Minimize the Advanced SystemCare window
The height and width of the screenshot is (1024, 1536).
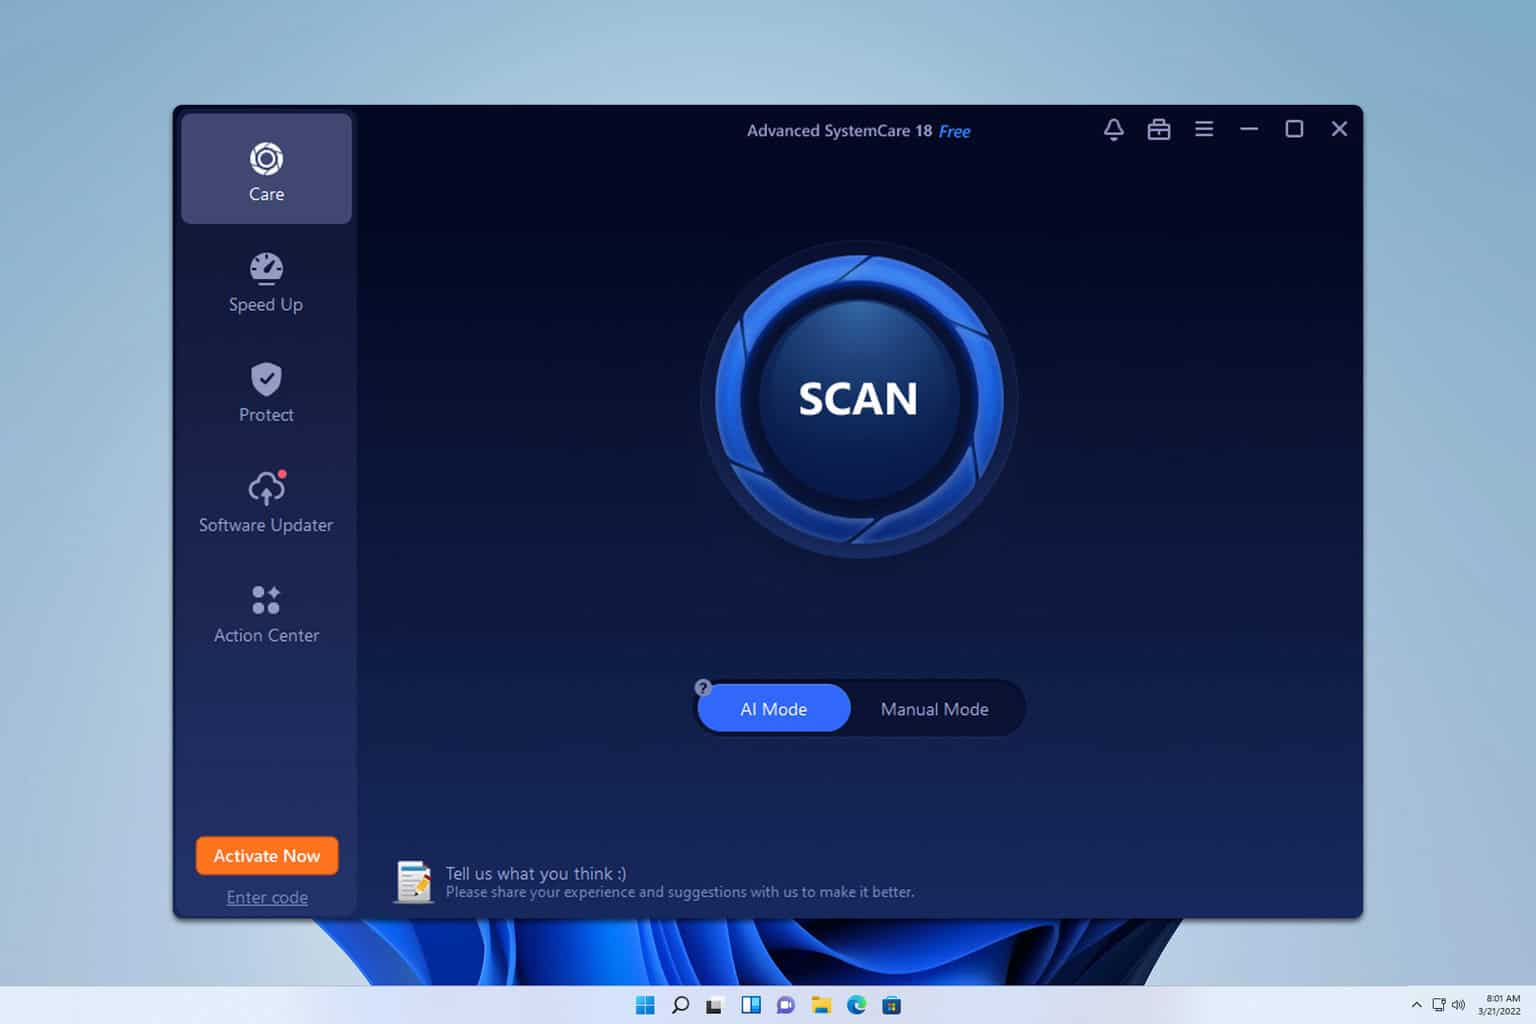[x=1249, y=129]
